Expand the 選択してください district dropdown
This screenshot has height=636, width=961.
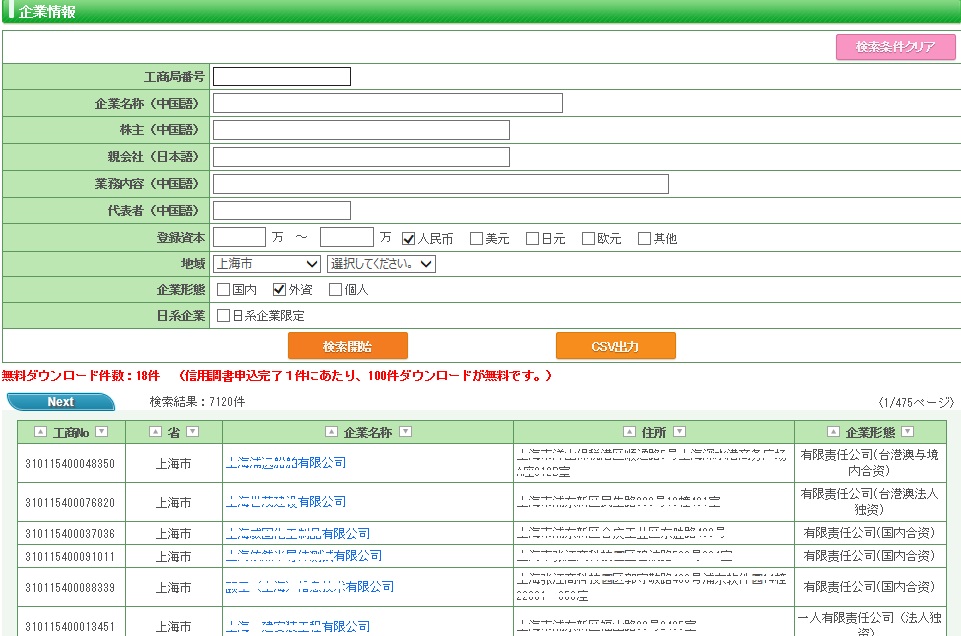click(381, 264)
